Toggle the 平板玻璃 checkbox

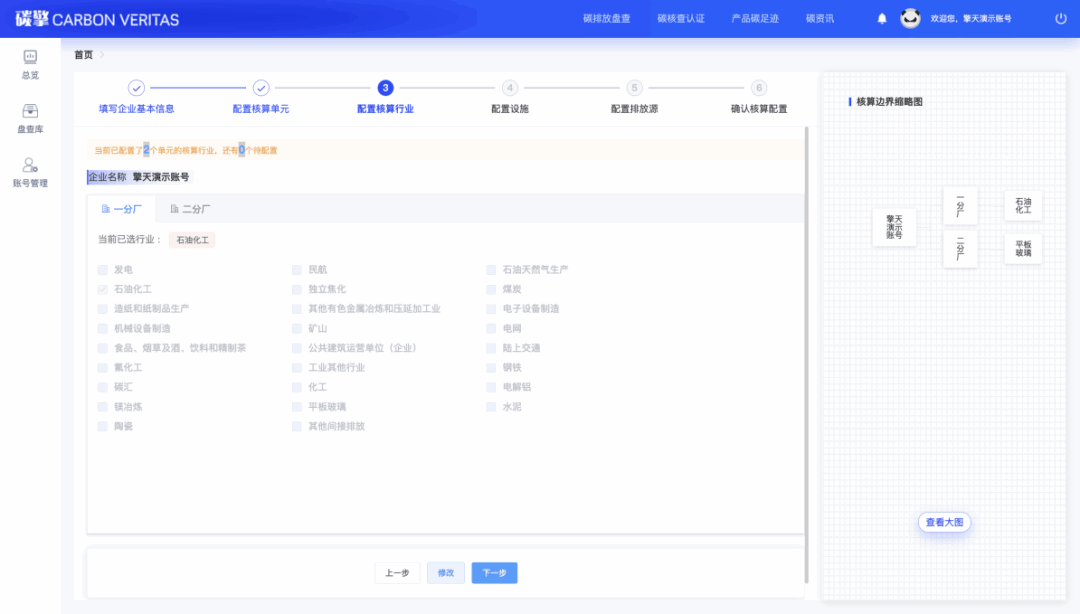[x=297, y=407]
